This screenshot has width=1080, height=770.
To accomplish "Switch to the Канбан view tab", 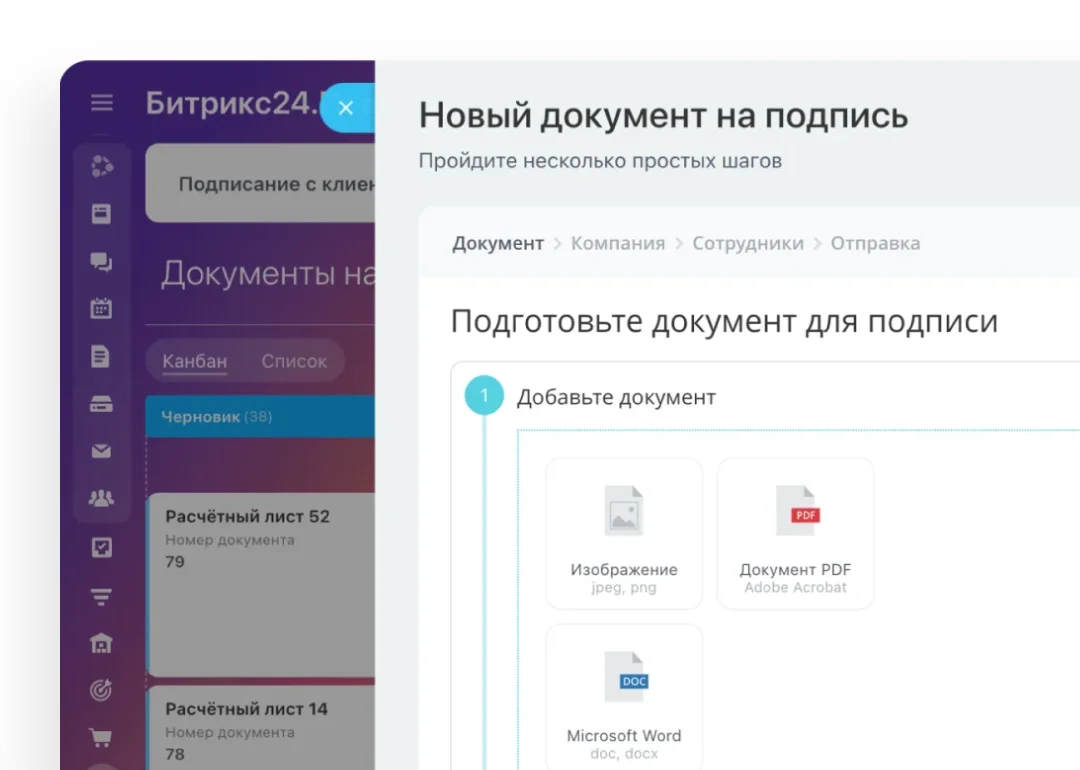I will [194, 361].
